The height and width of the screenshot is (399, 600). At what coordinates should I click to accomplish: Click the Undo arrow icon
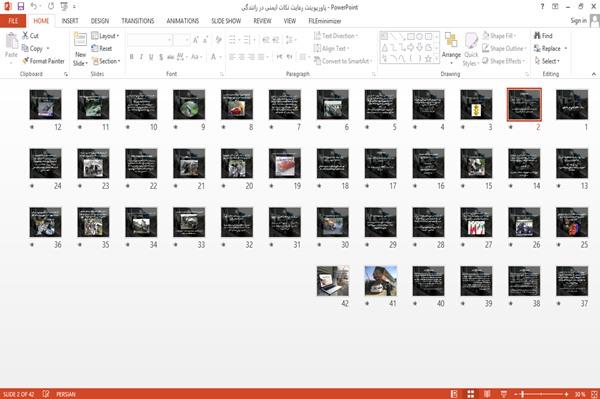tap(34, 7)
